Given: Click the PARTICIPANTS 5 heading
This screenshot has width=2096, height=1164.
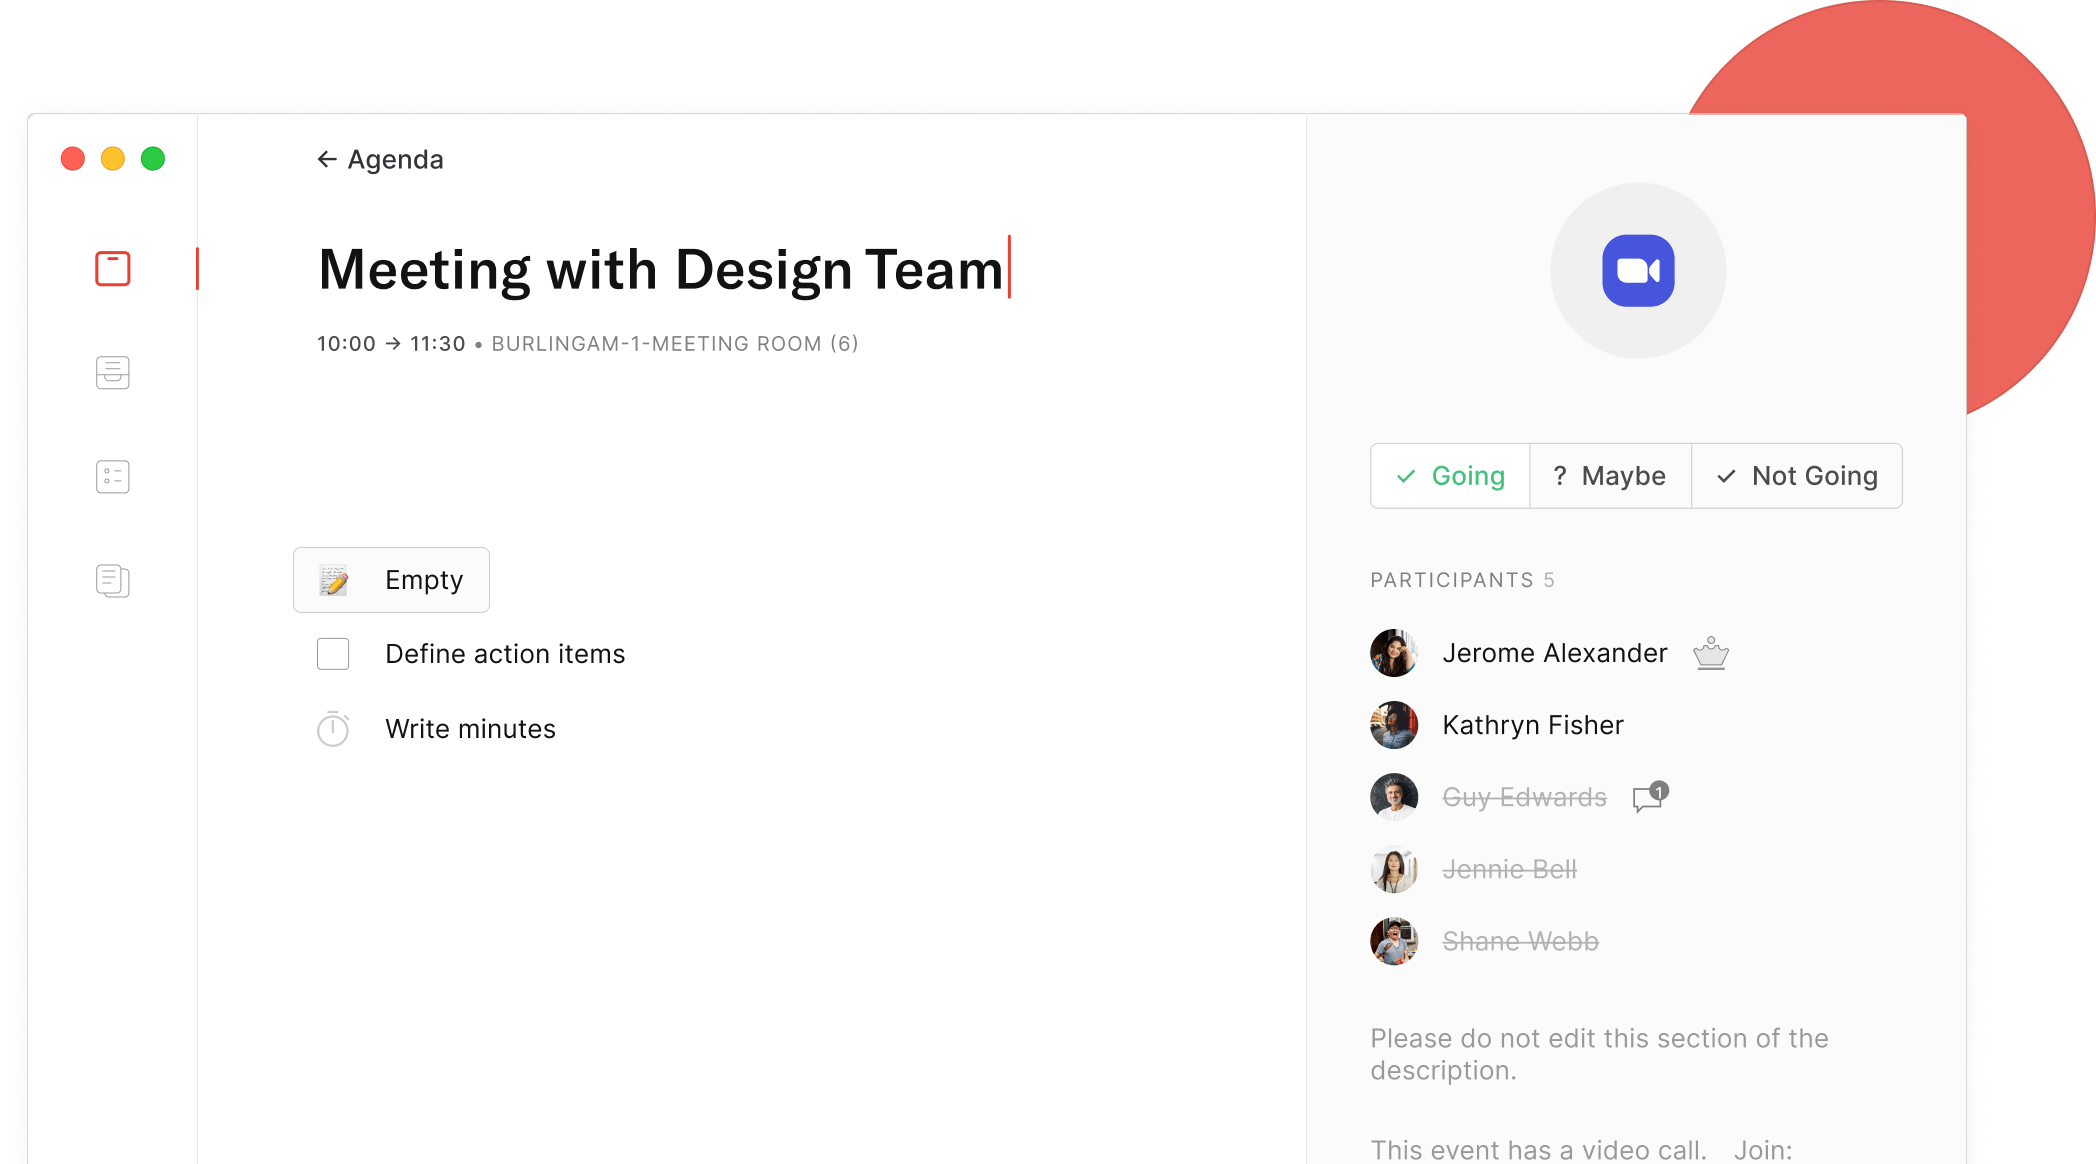Looking at the screenshot, I should point(1462,580).
